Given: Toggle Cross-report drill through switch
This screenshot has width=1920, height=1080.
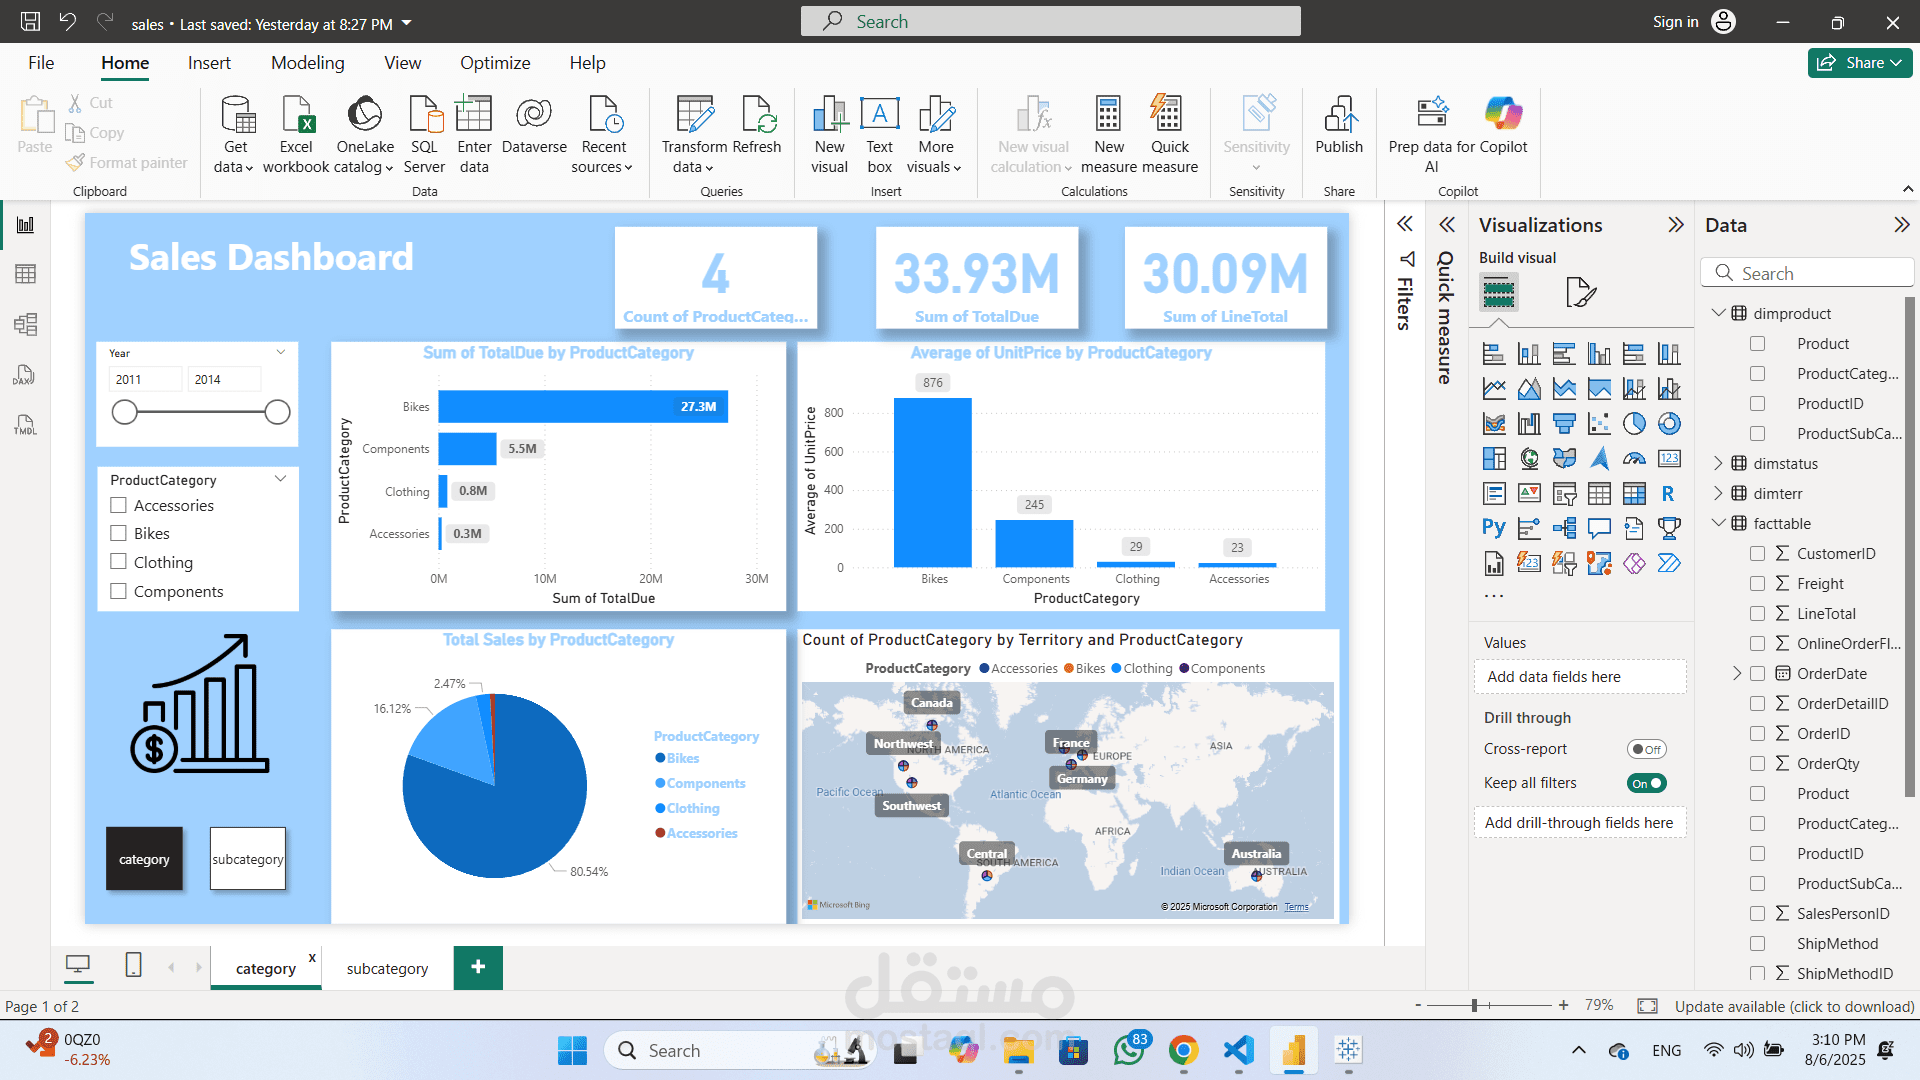Looking at the screenshot, I should (1647, 749).
